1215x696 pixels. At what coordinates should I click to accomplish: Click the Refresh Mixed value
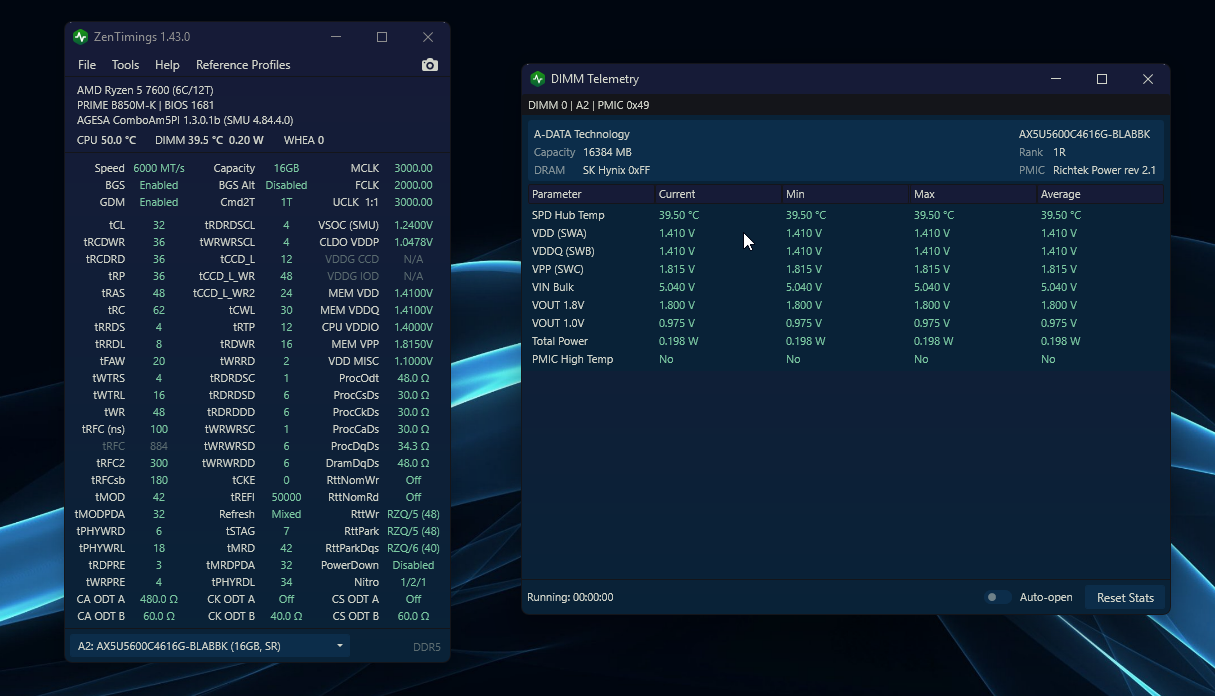(286, 514)
